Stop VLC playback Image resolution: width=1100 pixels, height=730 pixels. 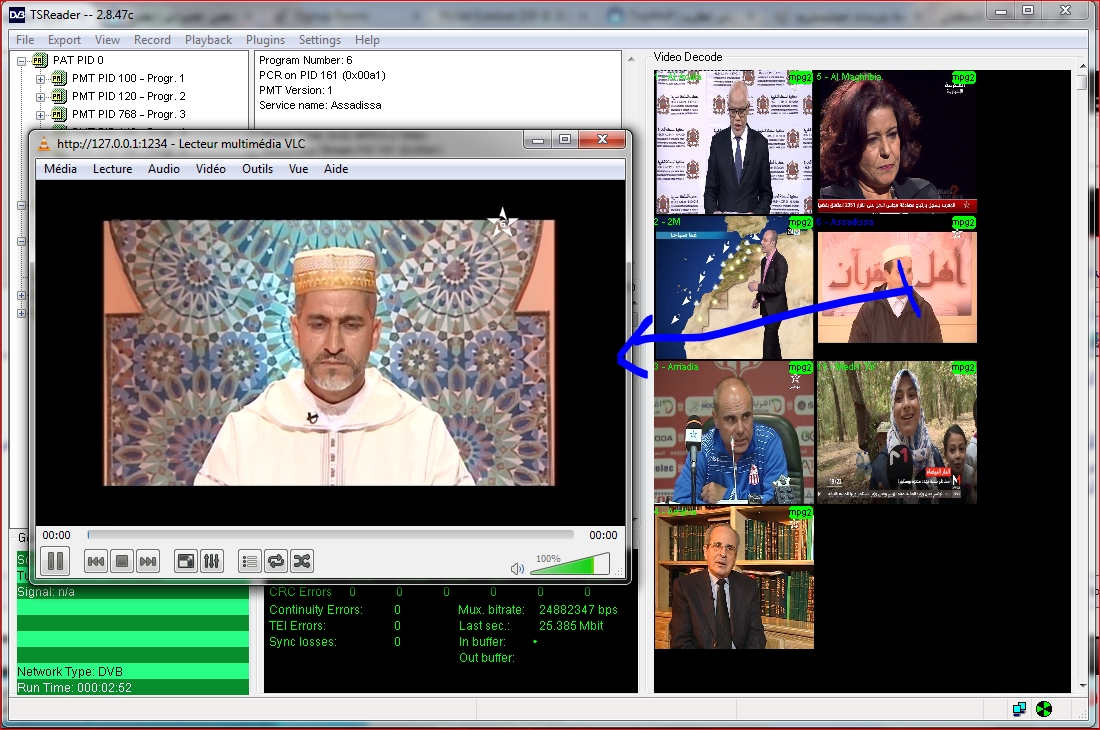[122, 561]
